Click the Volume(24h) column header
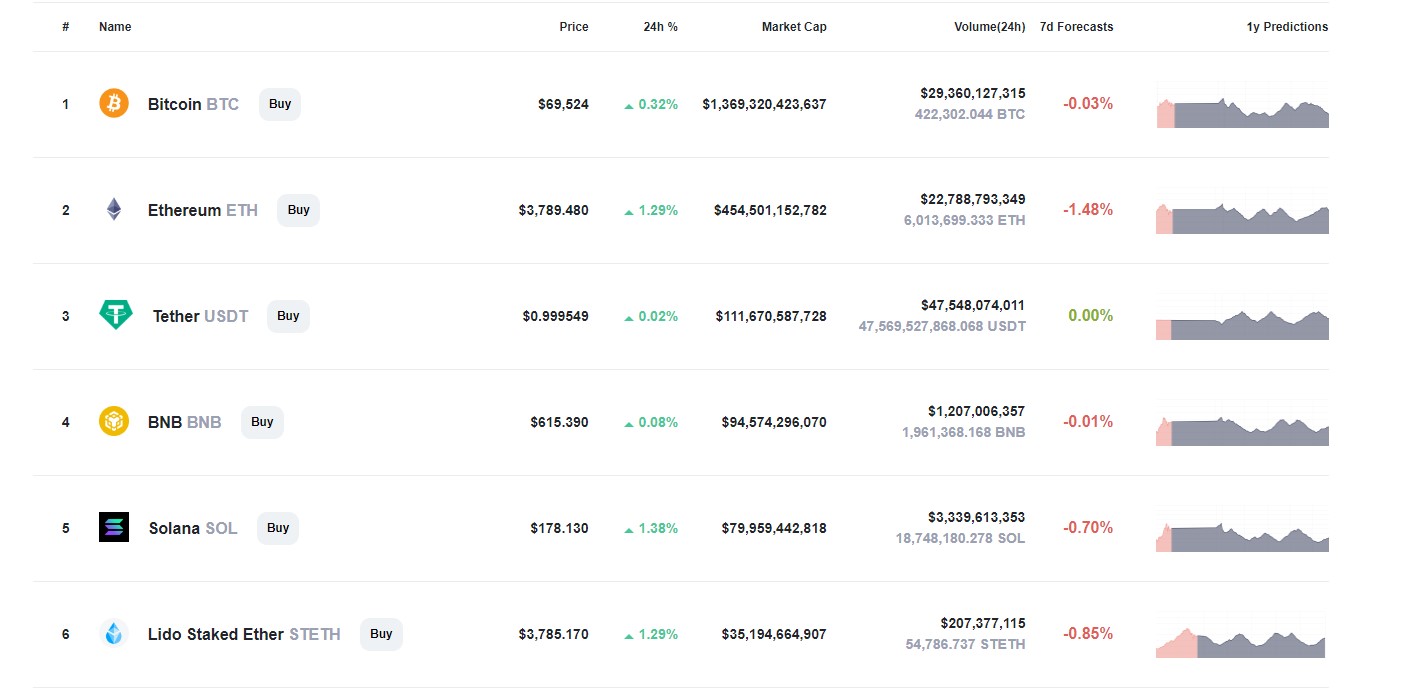 [990, 27]
